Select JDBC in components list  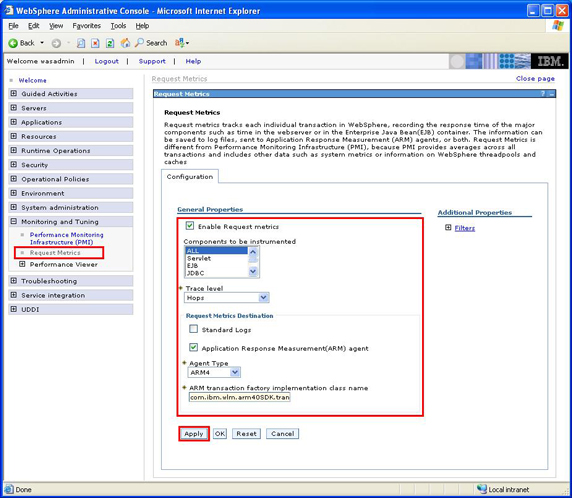(216, 273)
